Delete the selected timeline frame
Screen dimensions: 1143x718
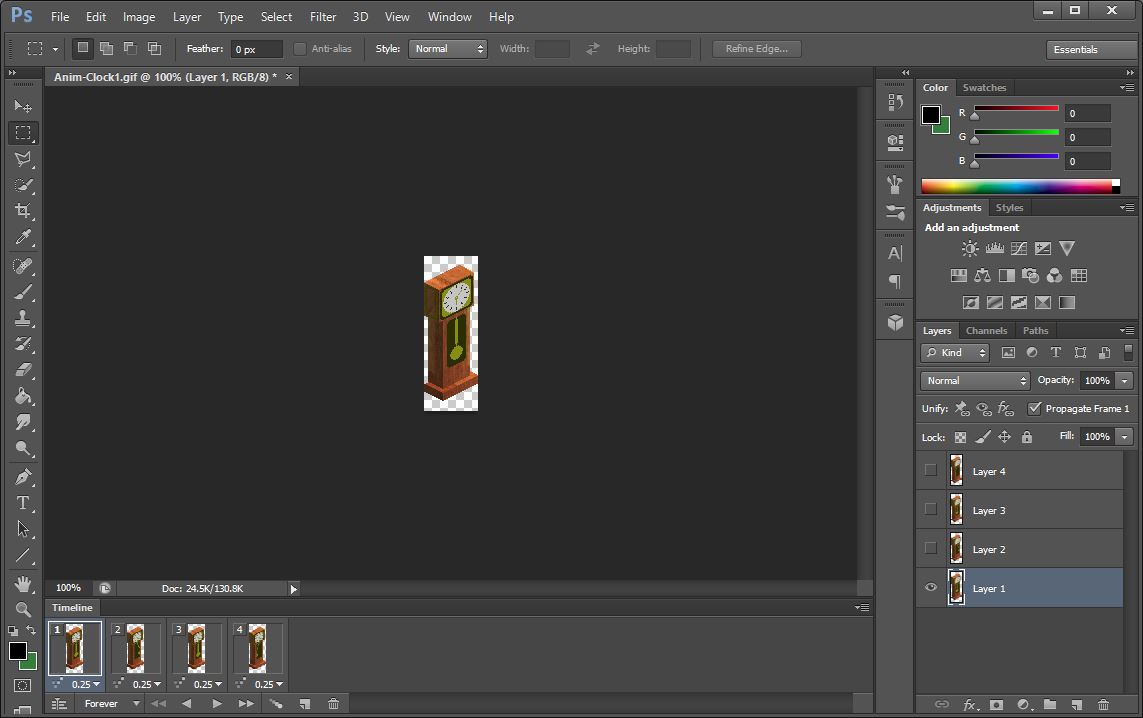333,703
